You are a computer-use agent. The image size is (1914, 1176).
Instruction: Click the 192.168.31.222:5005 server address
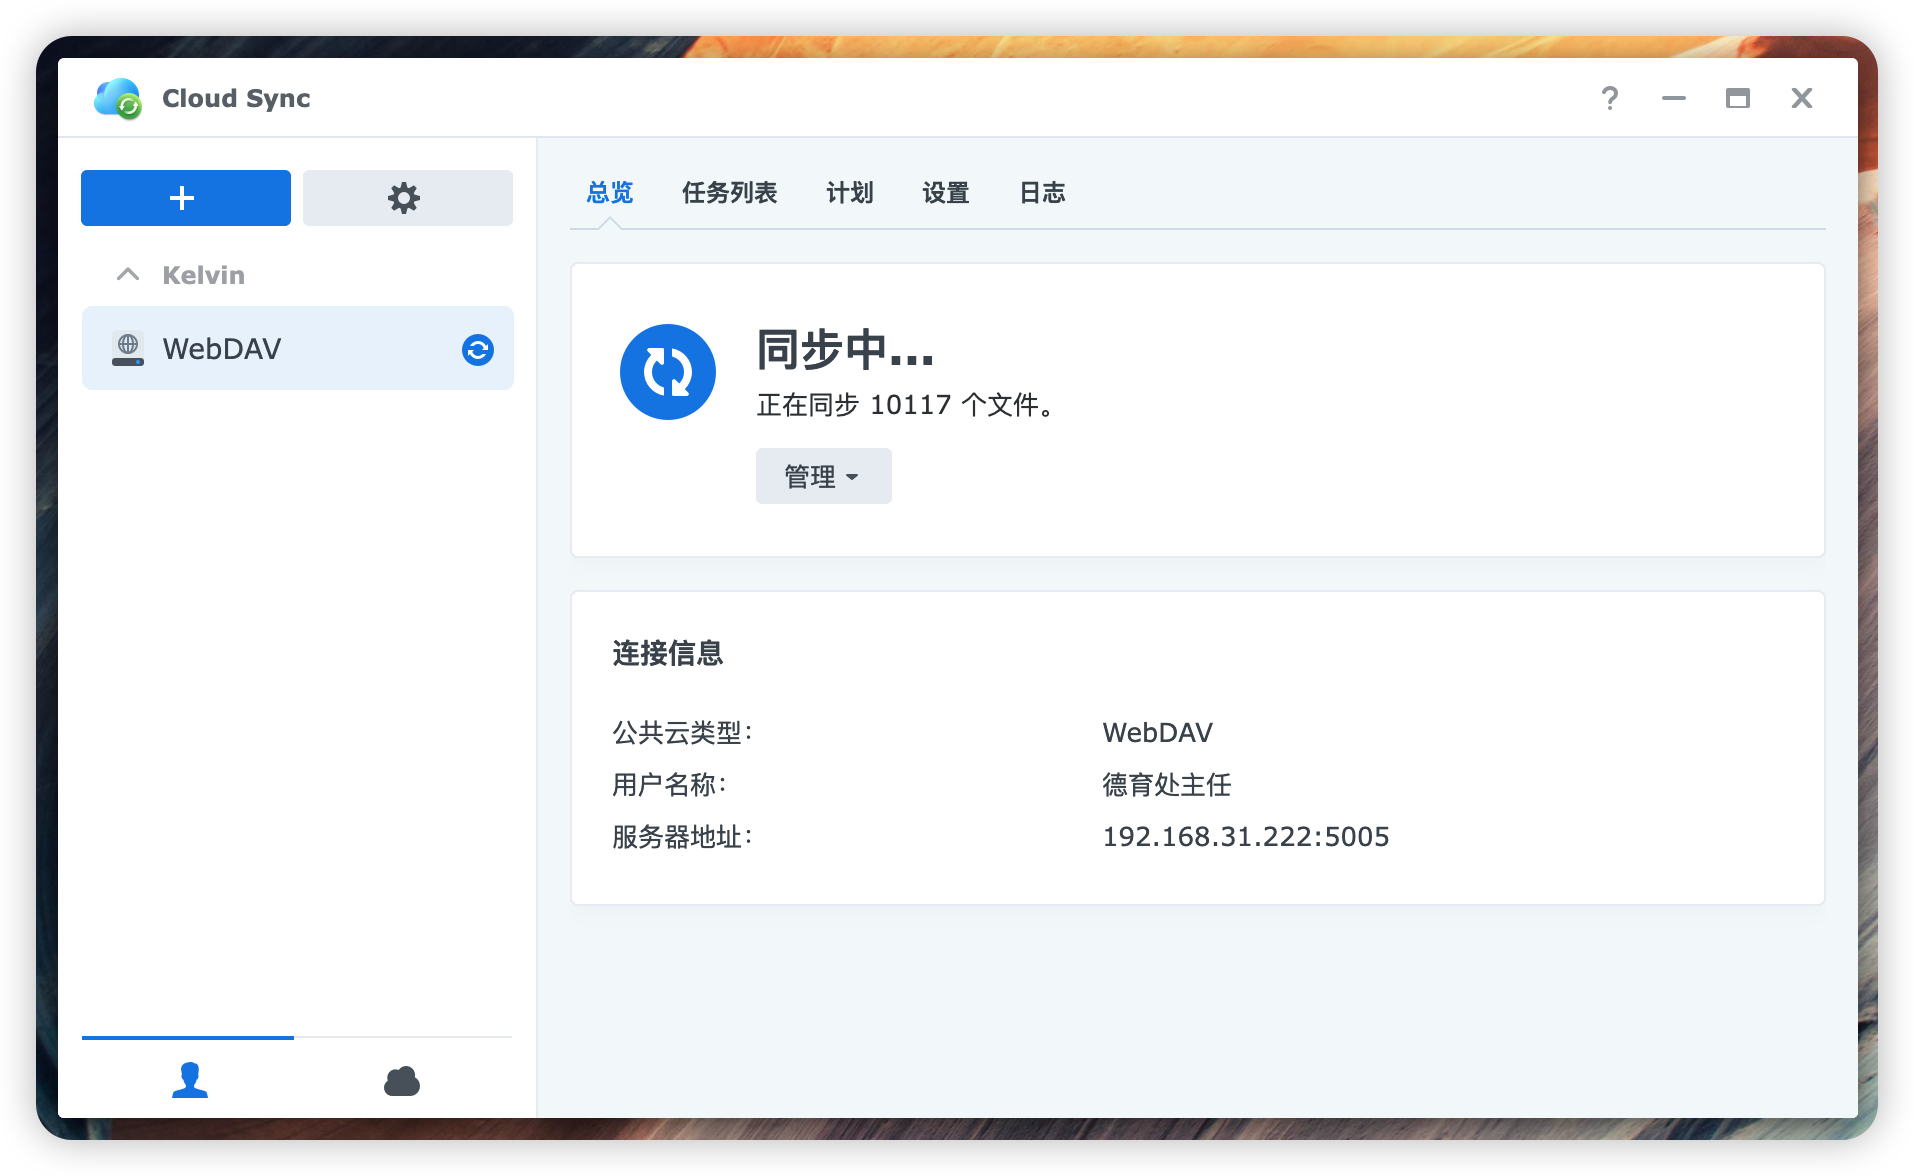[1246, 837]
